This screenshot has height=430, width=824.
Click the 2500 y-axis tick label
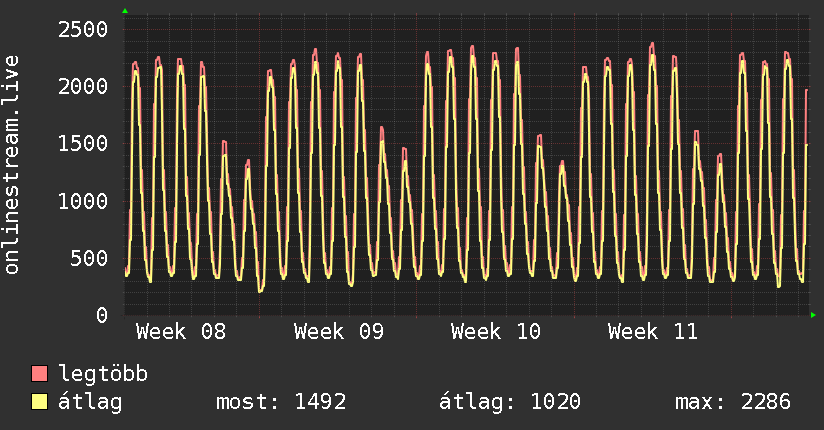(x=82, y=29)
